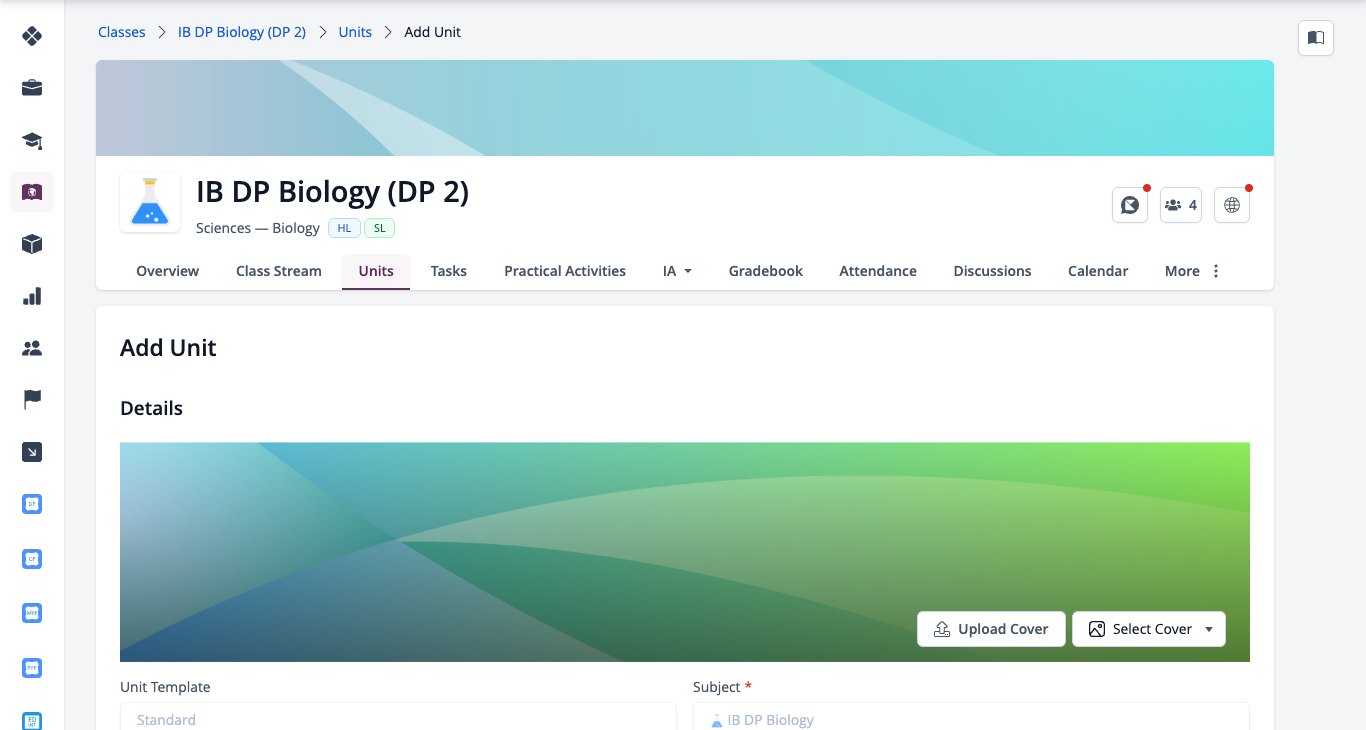Click the unit cover image preview
The width and height of the screenshot is (1366, 730).
click(x=685, y=552)
